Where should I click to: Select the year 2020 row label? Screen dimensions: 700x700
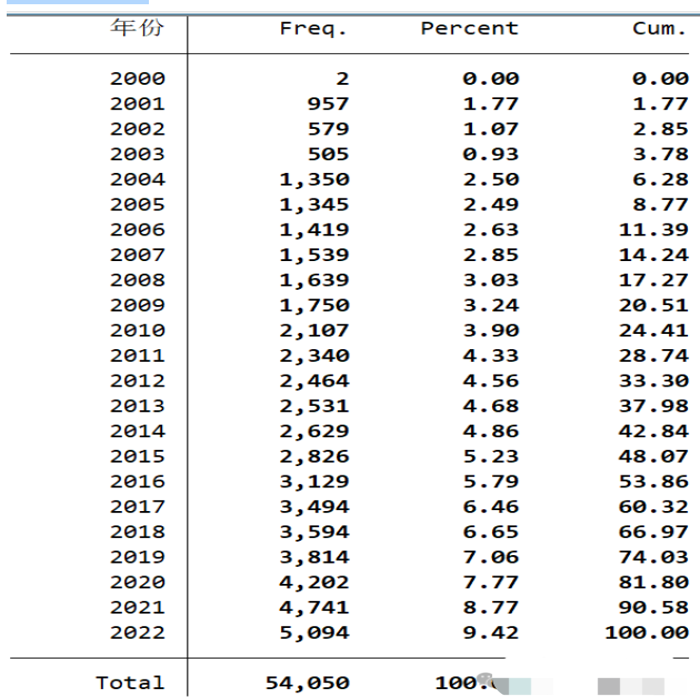(x=138, y=582)
